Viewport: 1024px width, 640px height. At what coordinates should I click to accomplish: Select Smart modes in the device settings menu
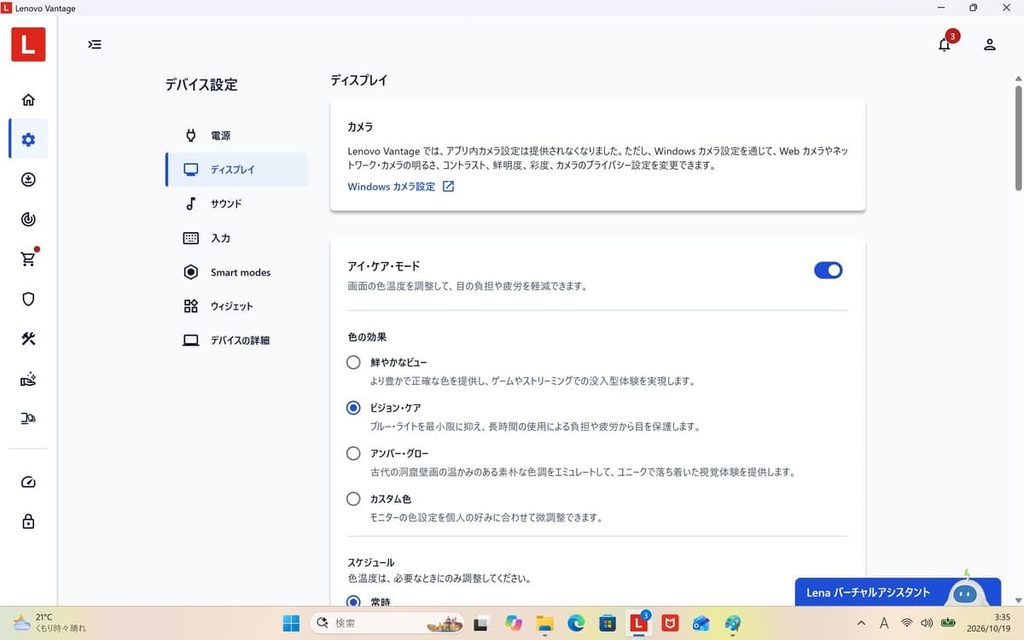pyautogui.click(x=236, y=272)
